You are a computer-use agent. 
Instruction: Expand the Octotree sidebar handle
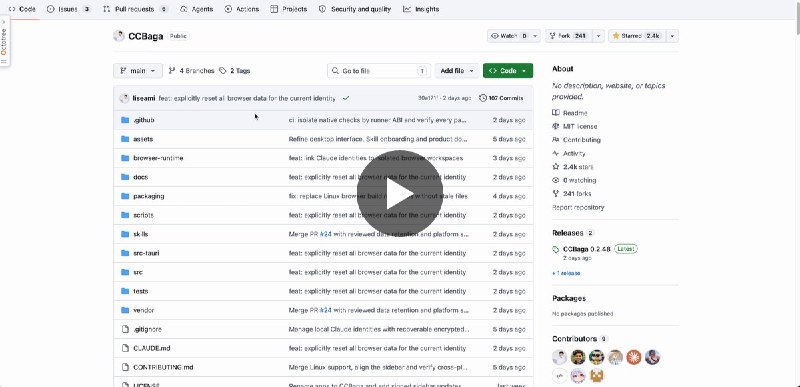click(x=4, y=41)
